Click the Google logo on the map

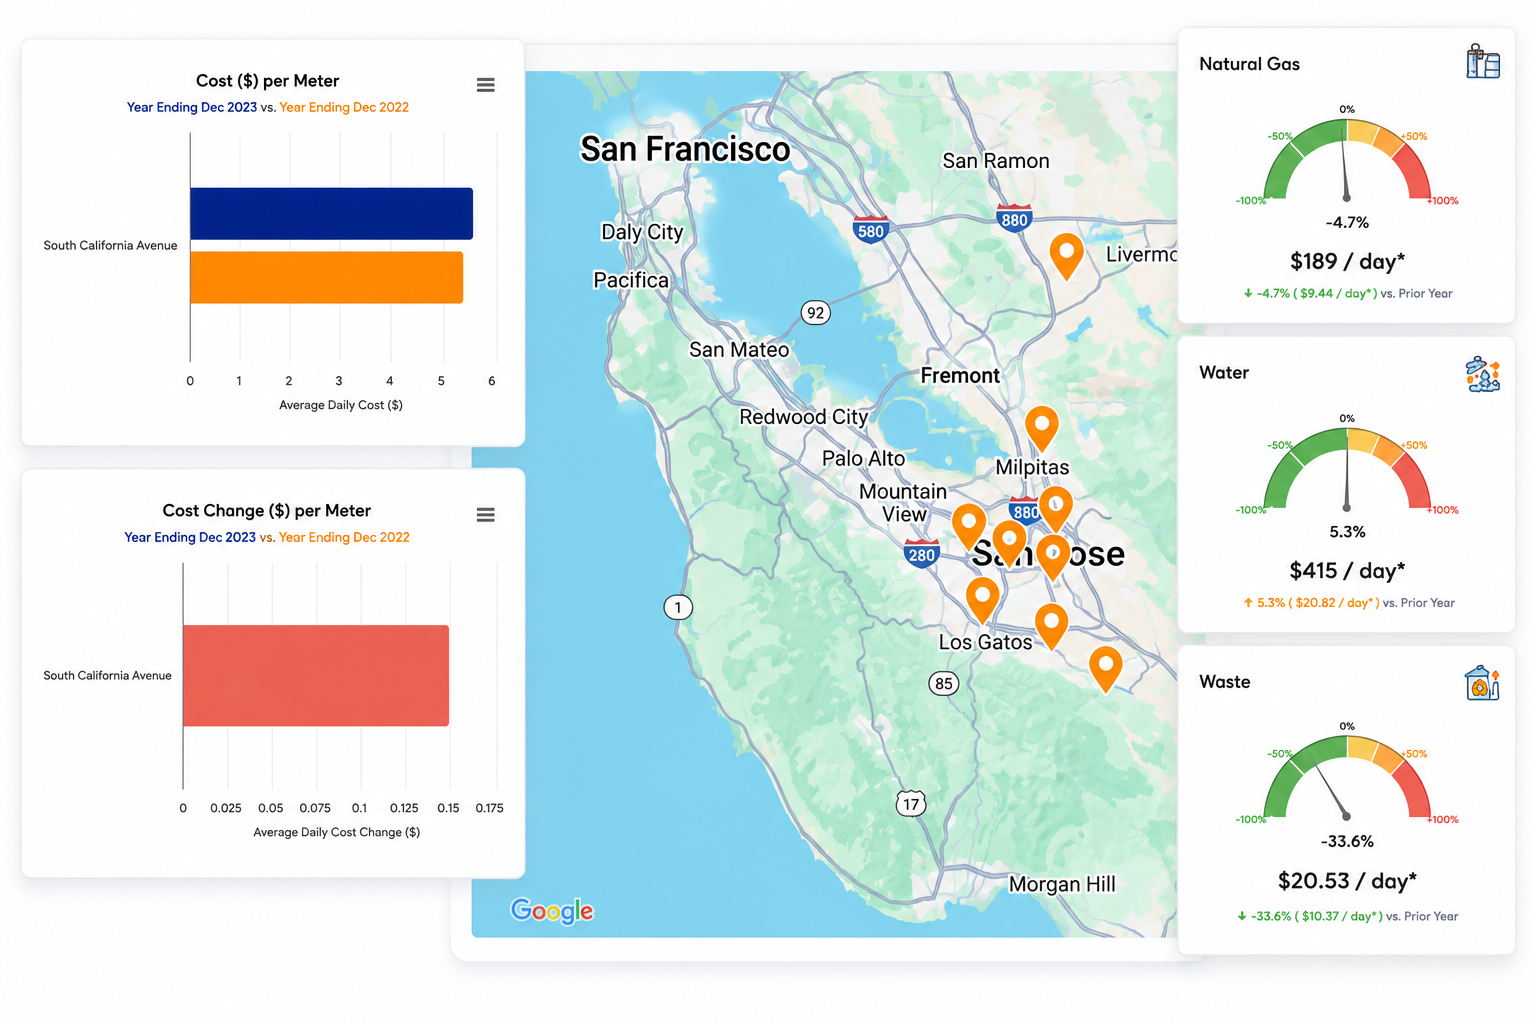pos(552,911)
